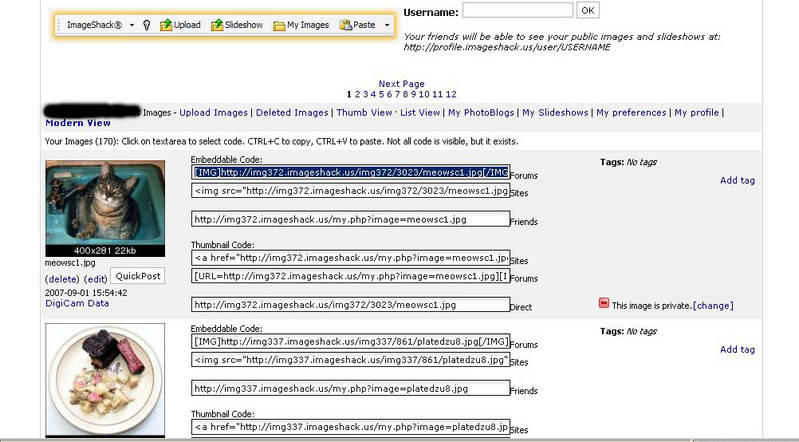799x442 pixels.
Task: Go to Next Page link
Action: (401, 84)
